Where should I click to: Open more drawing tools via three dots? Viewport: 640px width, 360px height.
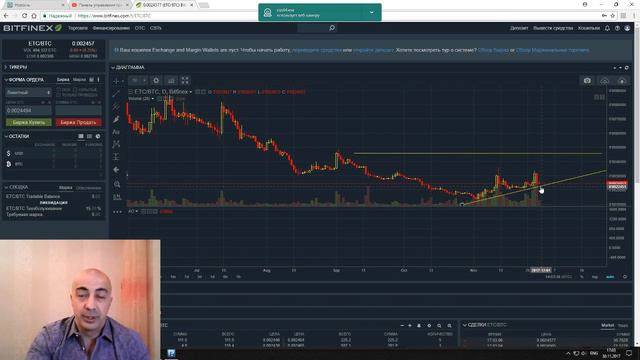pyautogui.click(x=117, y=212)
